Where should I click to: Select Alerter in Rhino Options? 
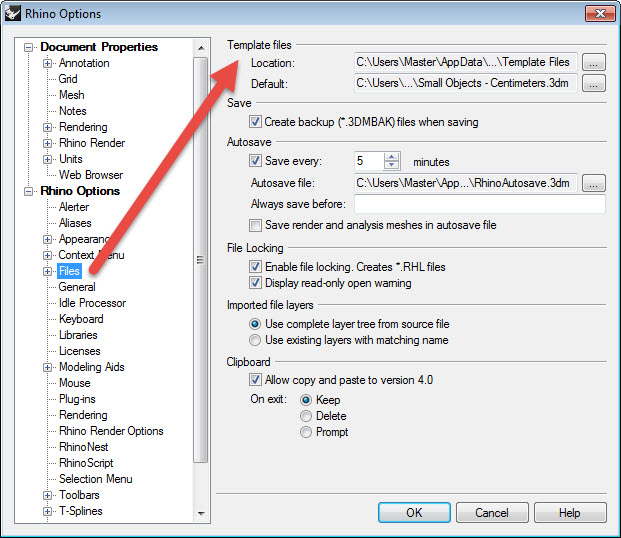click(74, 207)
